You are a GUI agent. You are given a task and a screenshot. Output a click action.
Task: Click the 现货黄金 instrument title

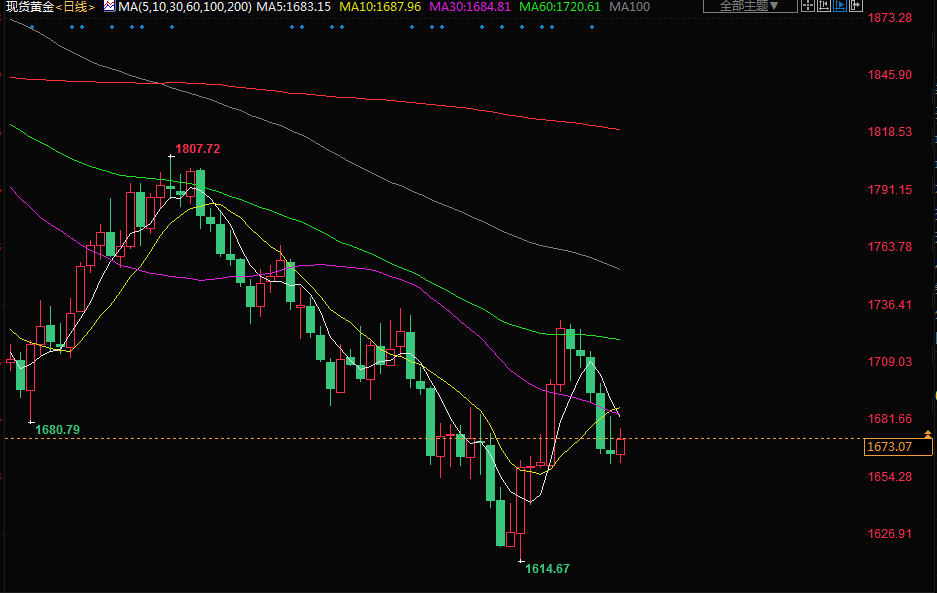(29, 7)
